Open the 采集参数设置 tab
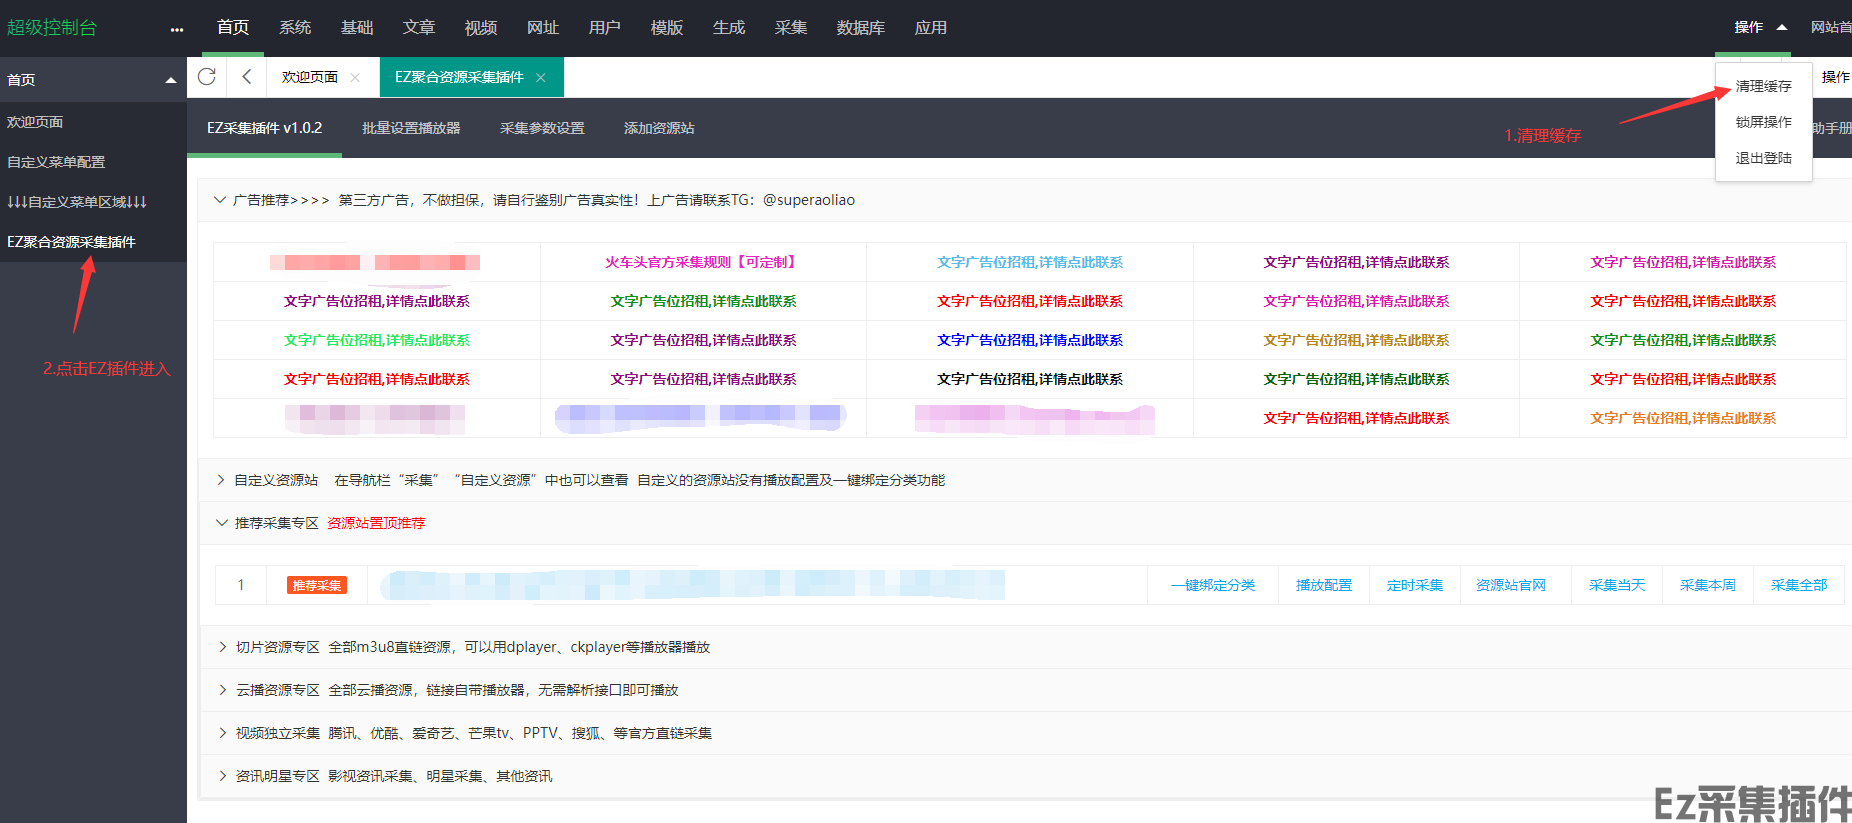 (x=542, y=128)
